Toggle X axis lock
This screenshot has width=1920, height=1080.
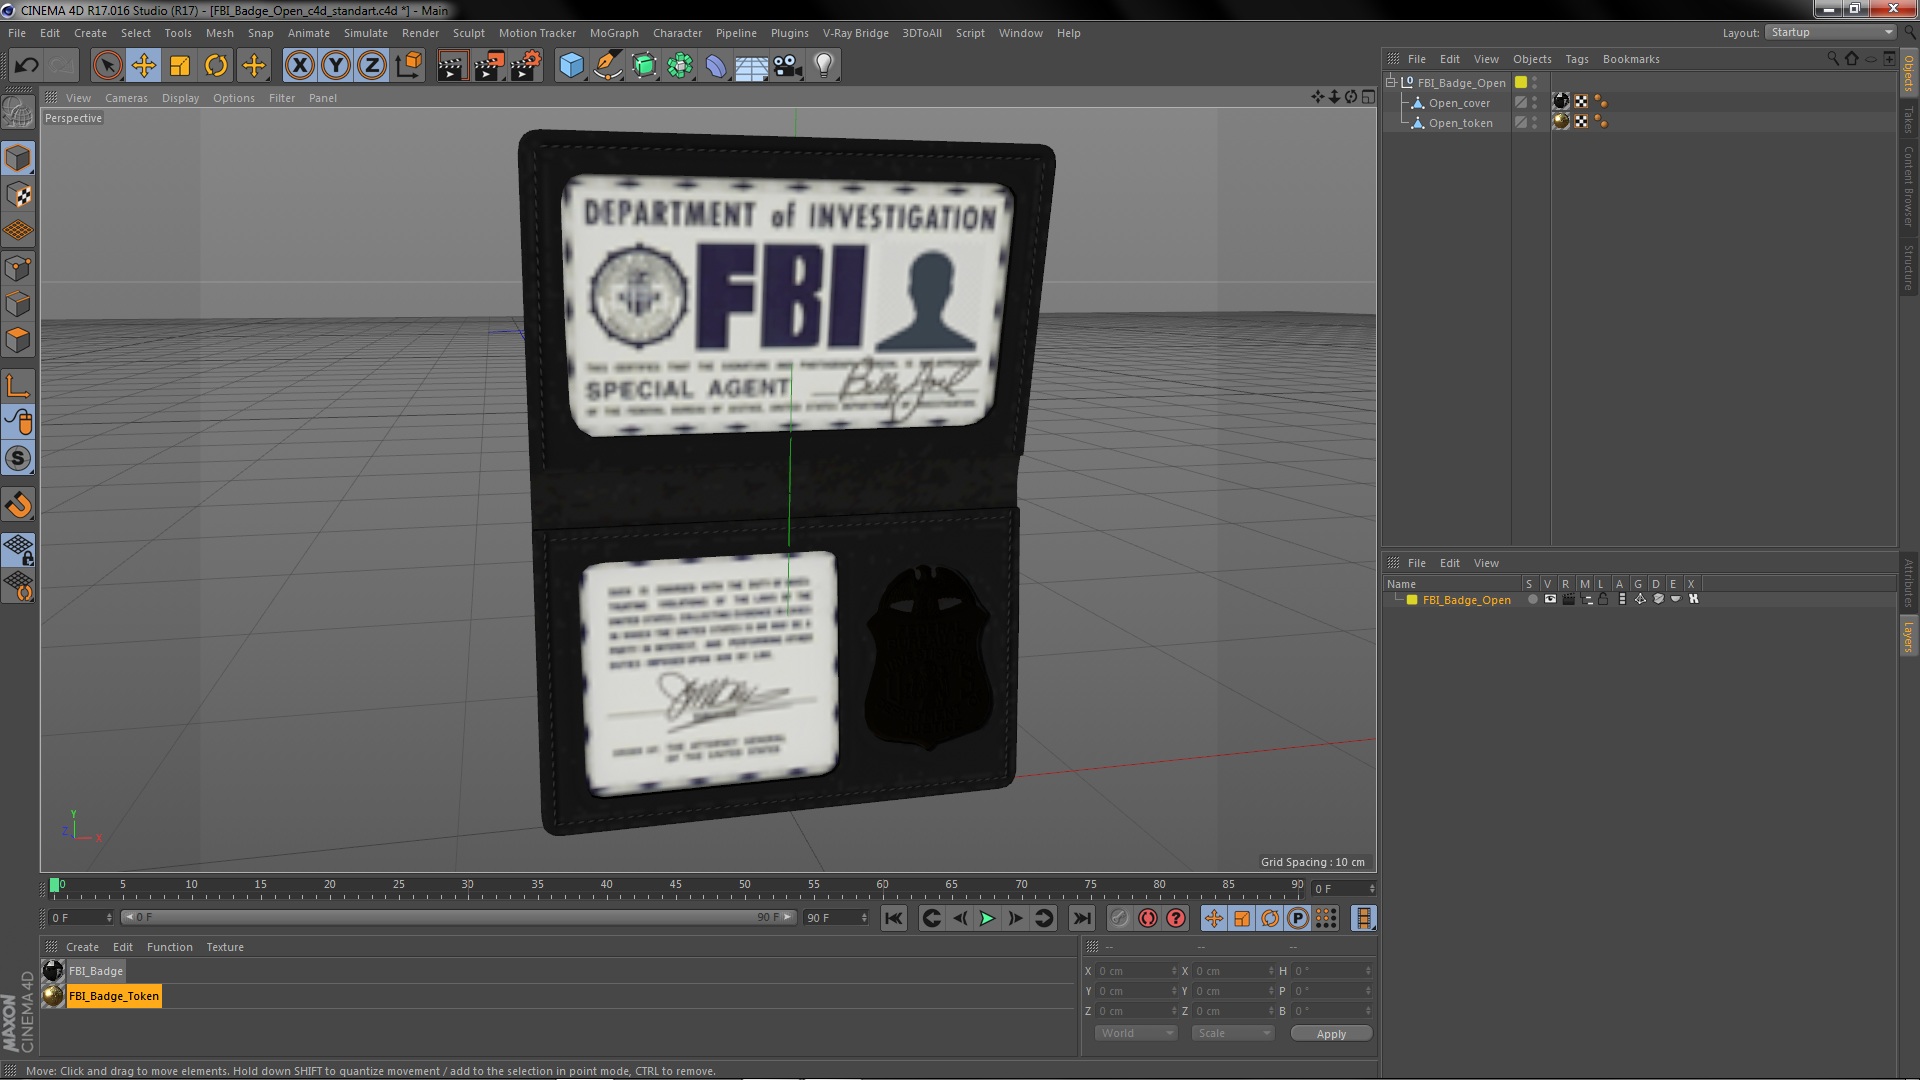(299, 66)
